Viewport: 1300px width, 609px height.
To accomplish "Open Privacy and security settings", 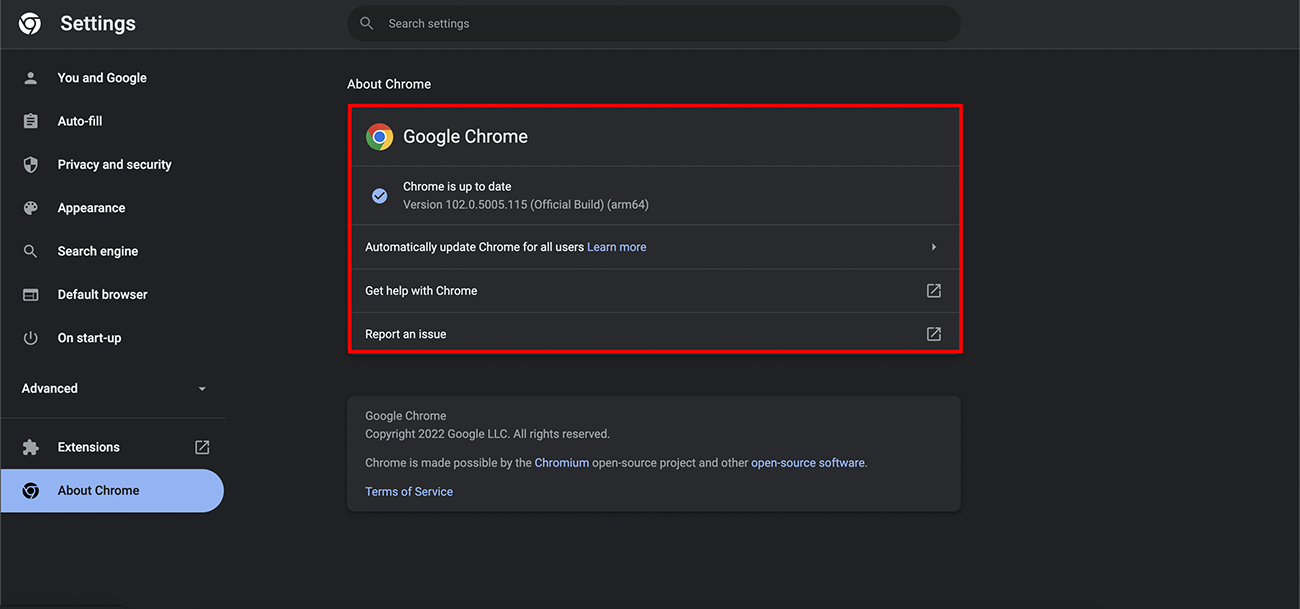I will (x=113, y=165).
